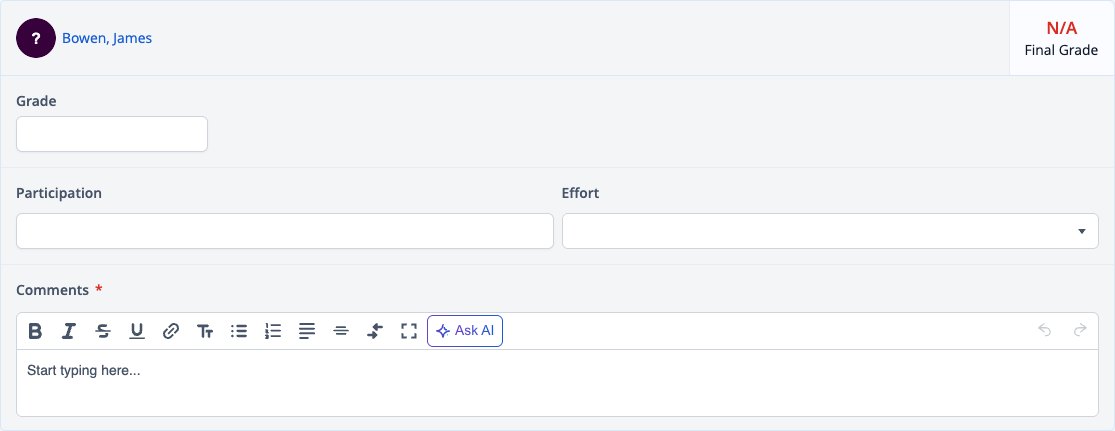1115x431 pixels.
Task: Insert a horizontal rule line
Action: 341,331
